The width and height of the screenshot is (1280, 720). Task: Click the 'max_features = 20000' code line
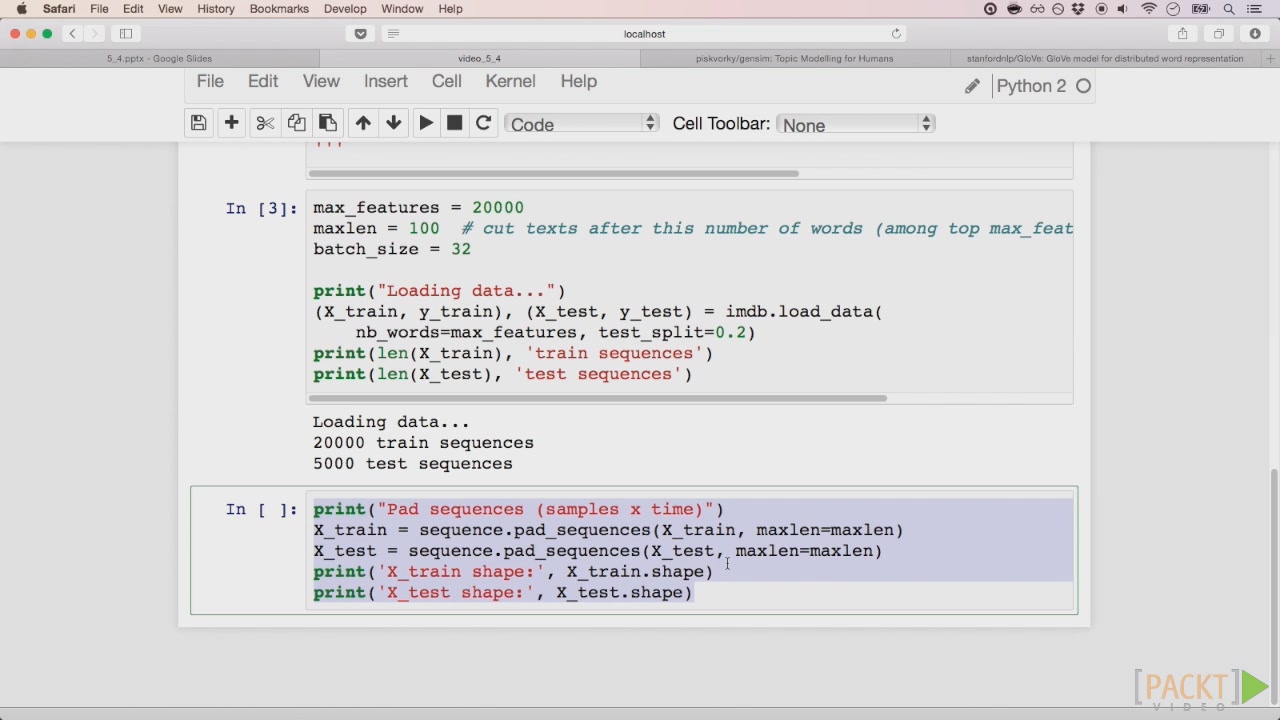(418, 207)
